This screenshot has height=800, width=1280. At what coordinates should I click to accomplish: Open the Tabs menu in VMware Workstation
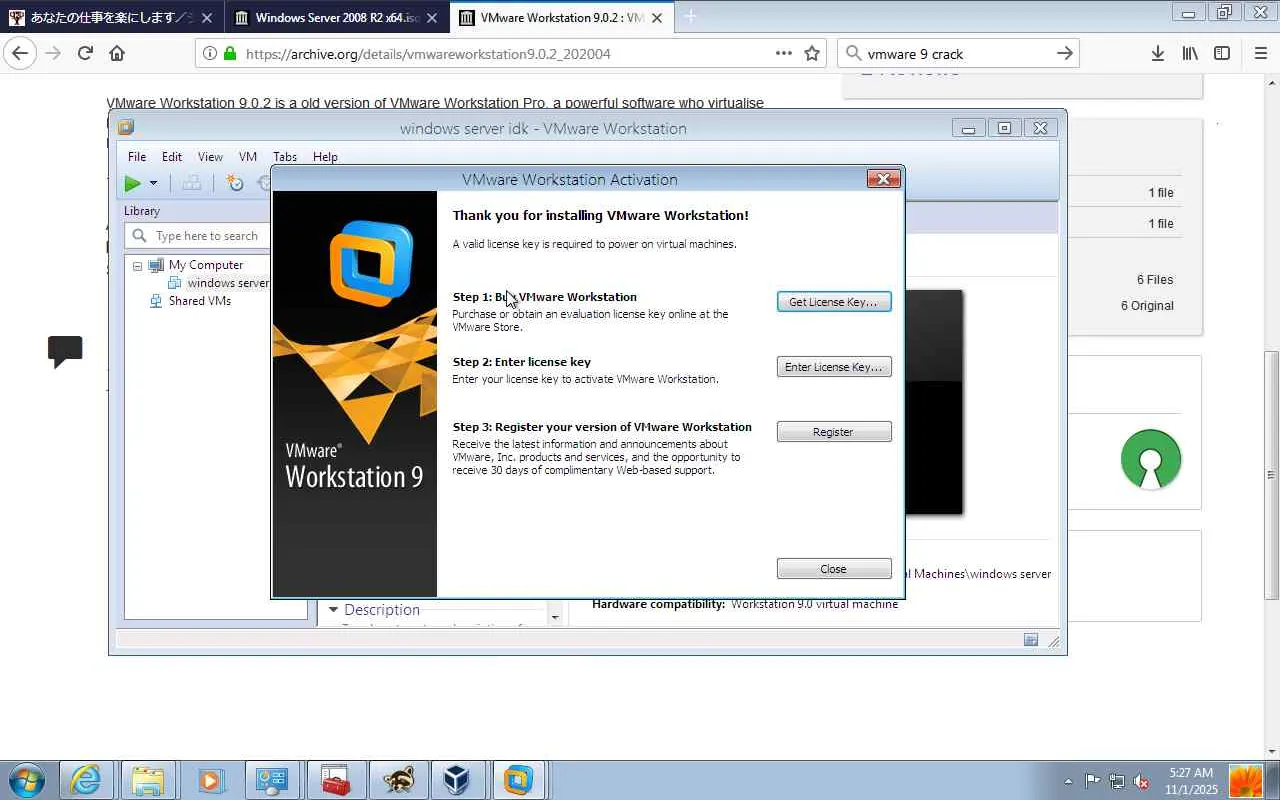pyautogui.click(x=285, y=157)
